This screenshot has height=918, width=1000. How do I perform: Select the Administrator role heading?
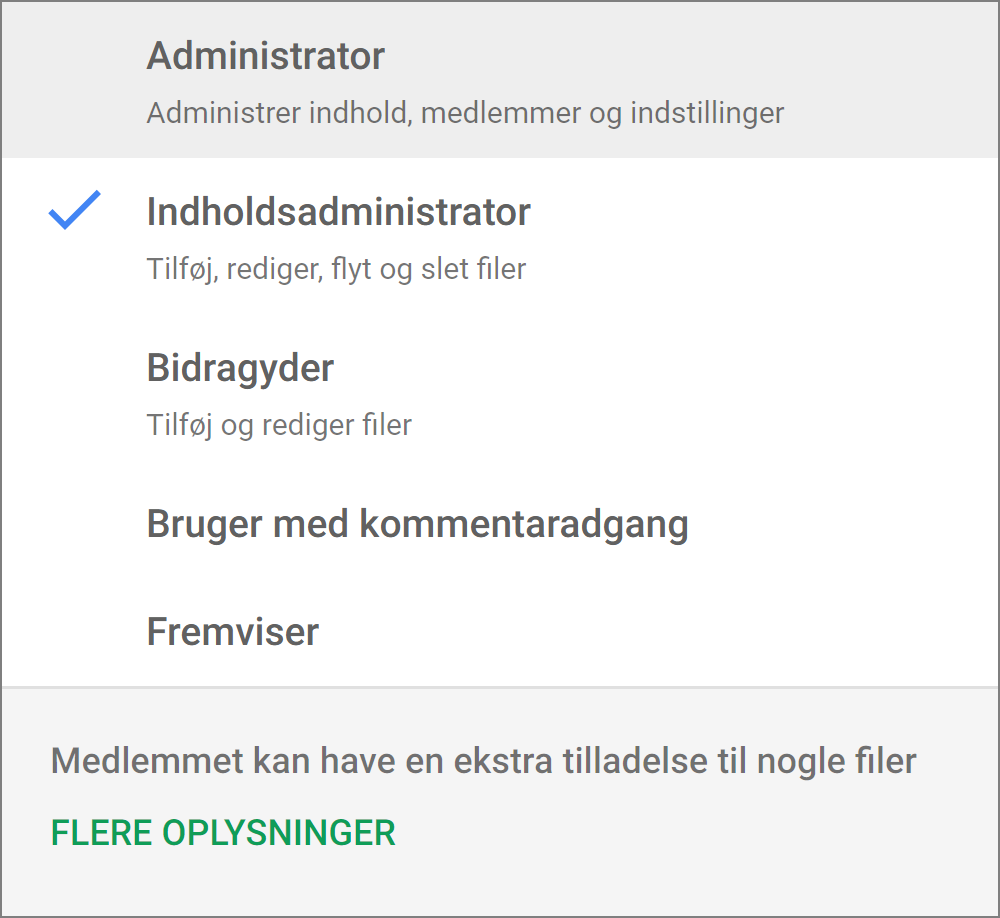pos(265,56)
